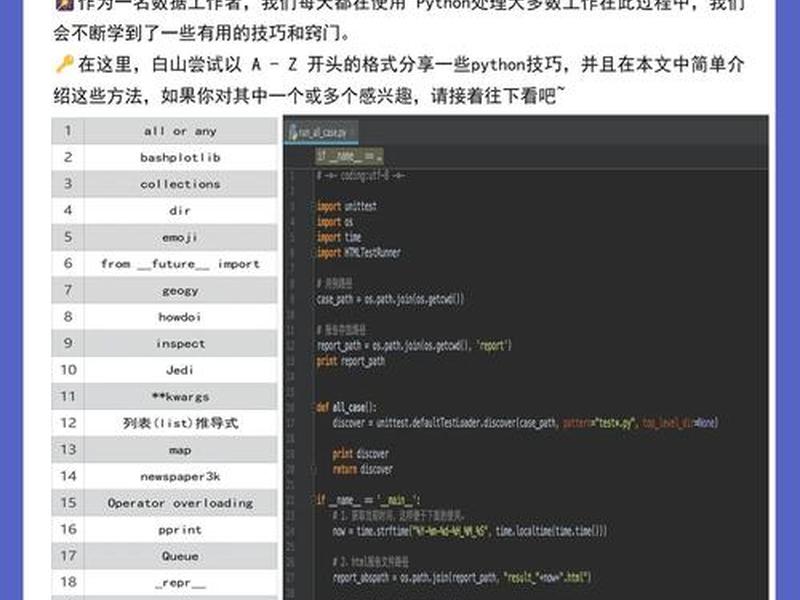Select the 'pprint' table cell
The width and height of the screenshot is (800, 600).
click(x=181, y=529)
